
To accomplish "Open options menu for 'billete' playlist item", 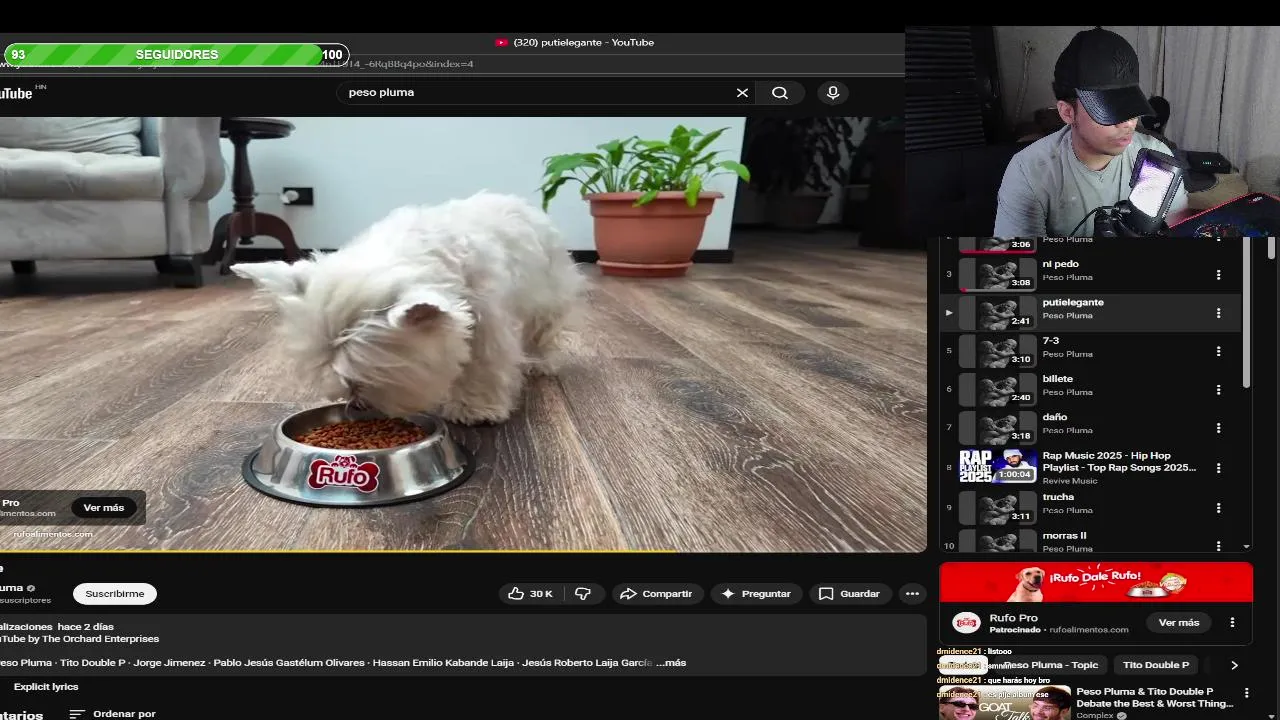I will [x=1218, y=390].
